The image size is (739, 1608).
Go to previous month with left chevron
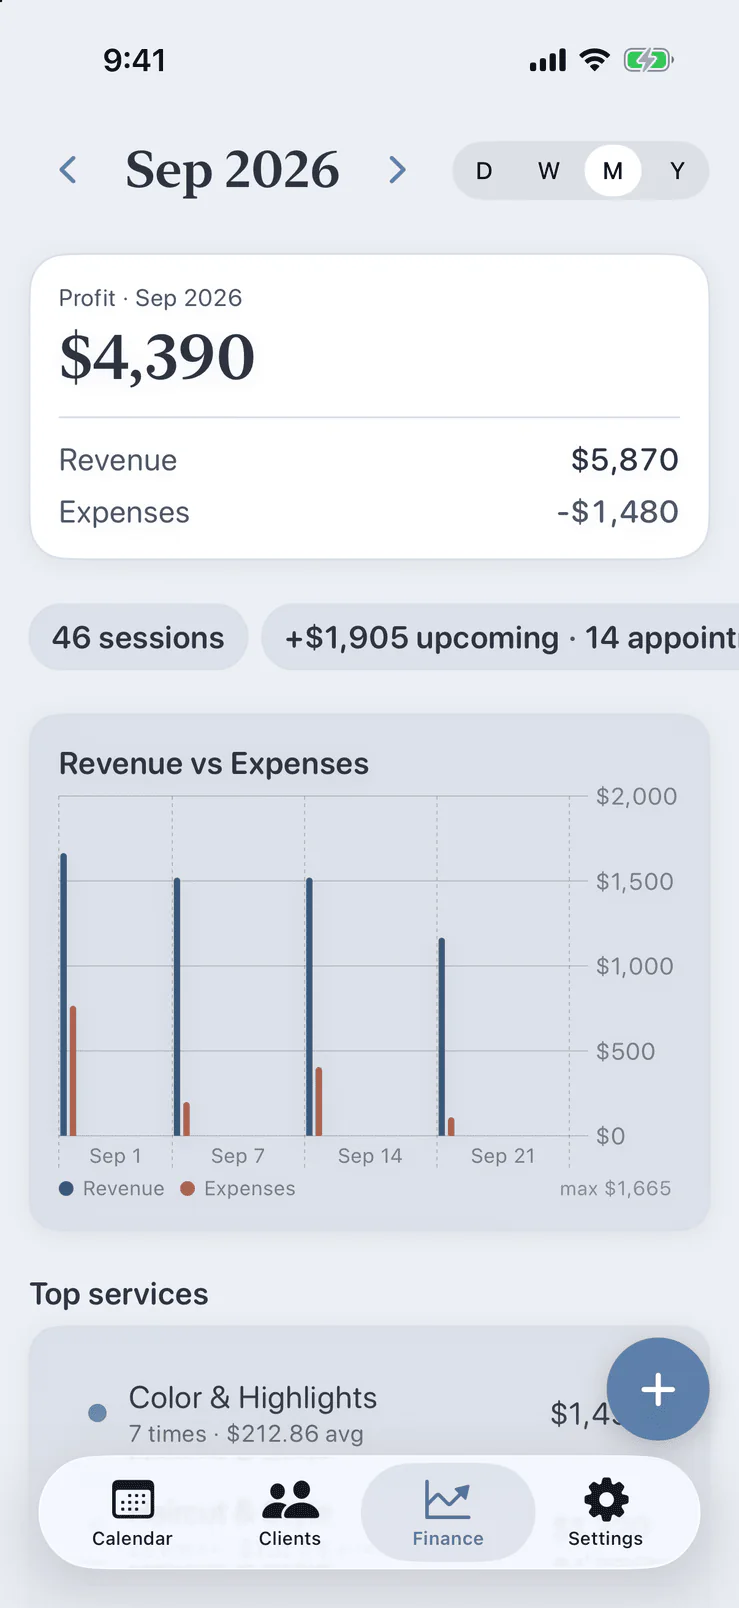pyautogui.click(x=68, y=170)
